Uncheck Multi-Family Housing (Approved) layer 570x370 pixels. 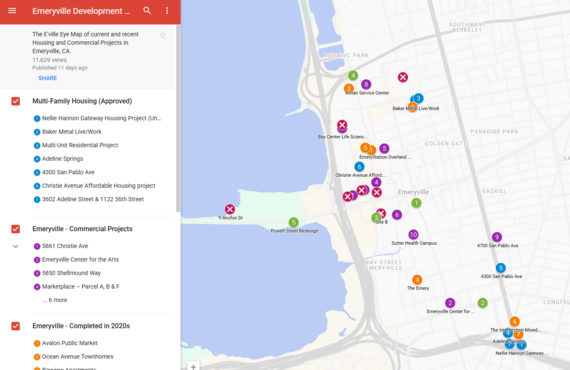coord(16,101)
